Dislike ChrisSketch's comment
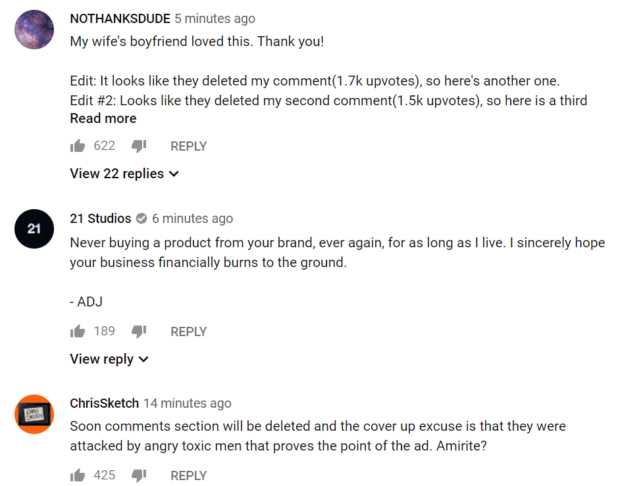Image resolution: width=618 pixels, height=486 pixels. (139, 475)
